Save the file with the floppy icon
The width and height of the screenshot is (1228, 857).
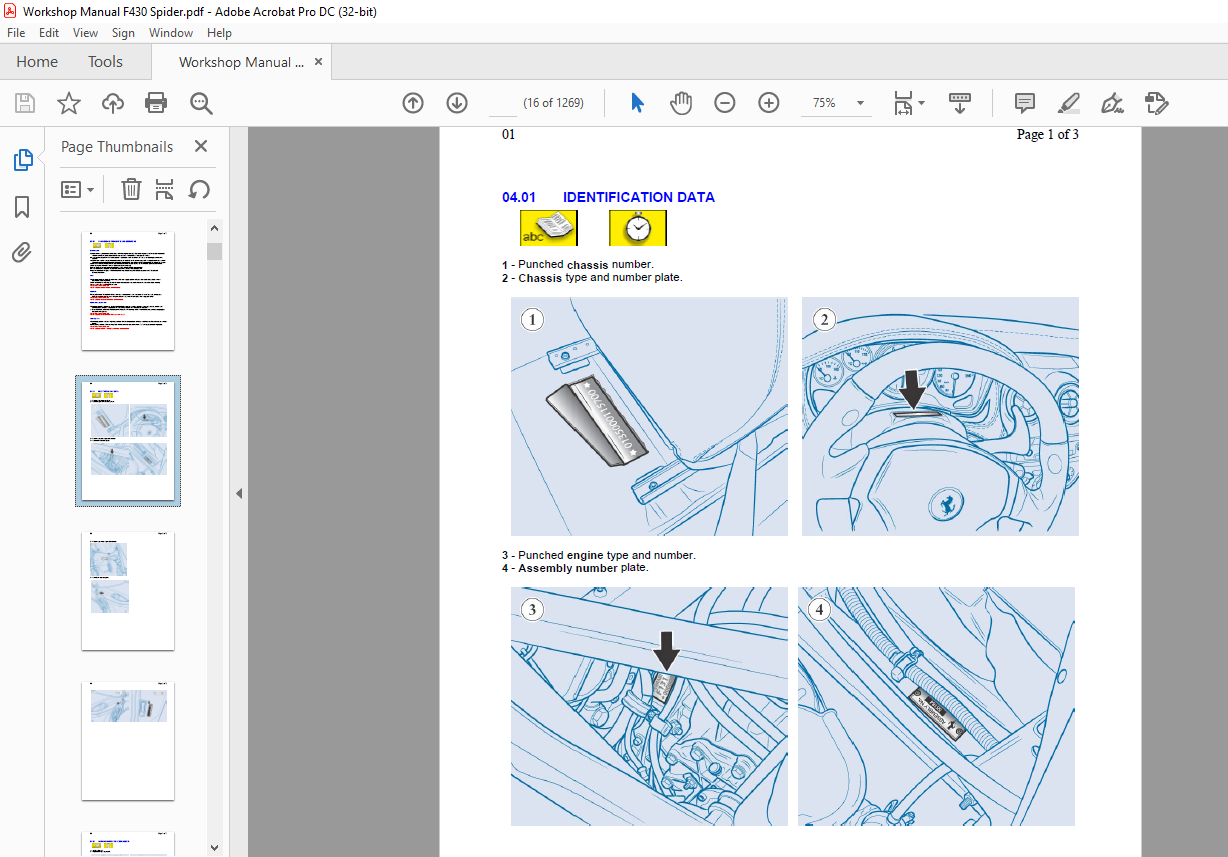click(x=25, y=103)
